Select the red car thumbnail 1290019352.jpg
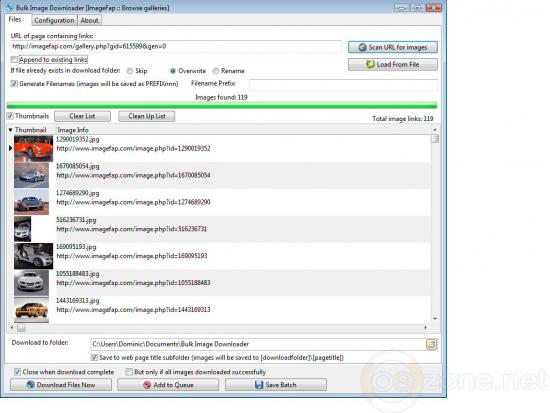This screenshot has width=550, height=413. [33, 148]
